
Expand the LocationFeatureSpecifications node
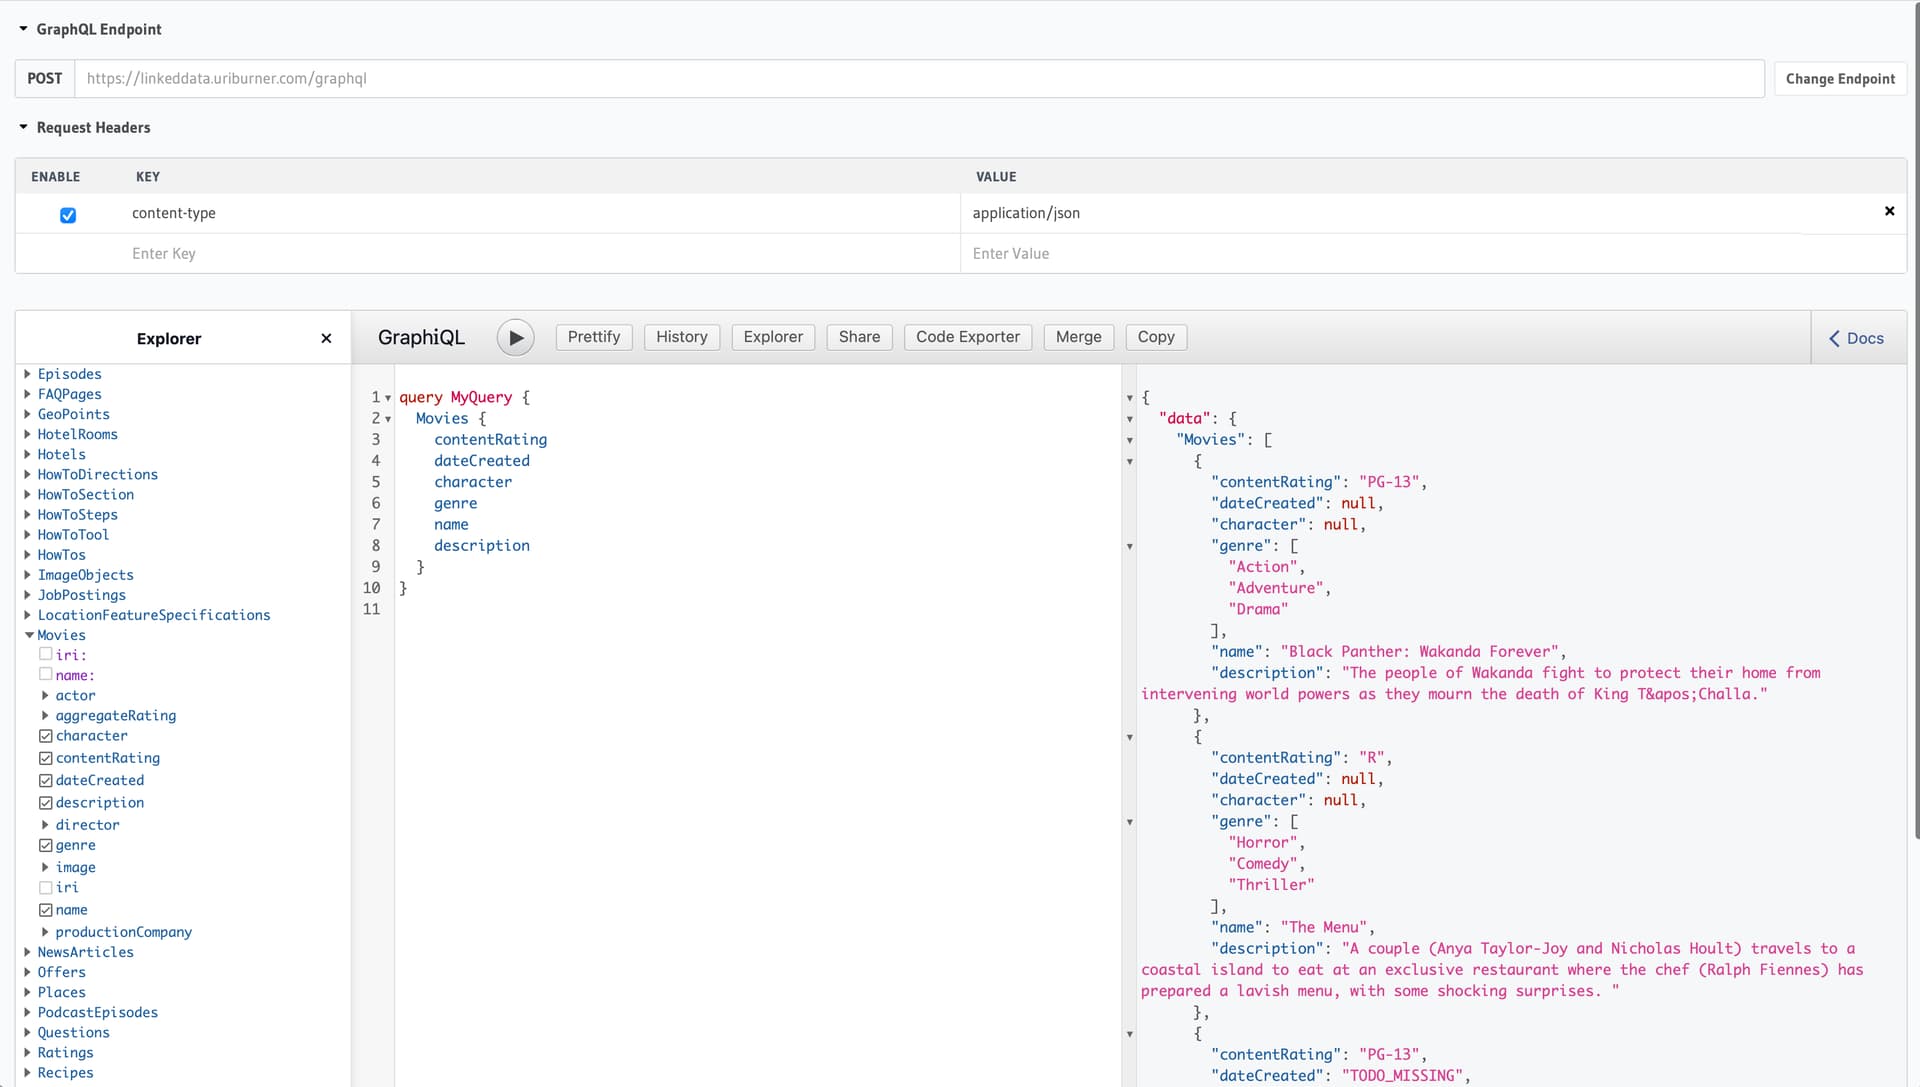pyautogui.click(x=27, y=615)
